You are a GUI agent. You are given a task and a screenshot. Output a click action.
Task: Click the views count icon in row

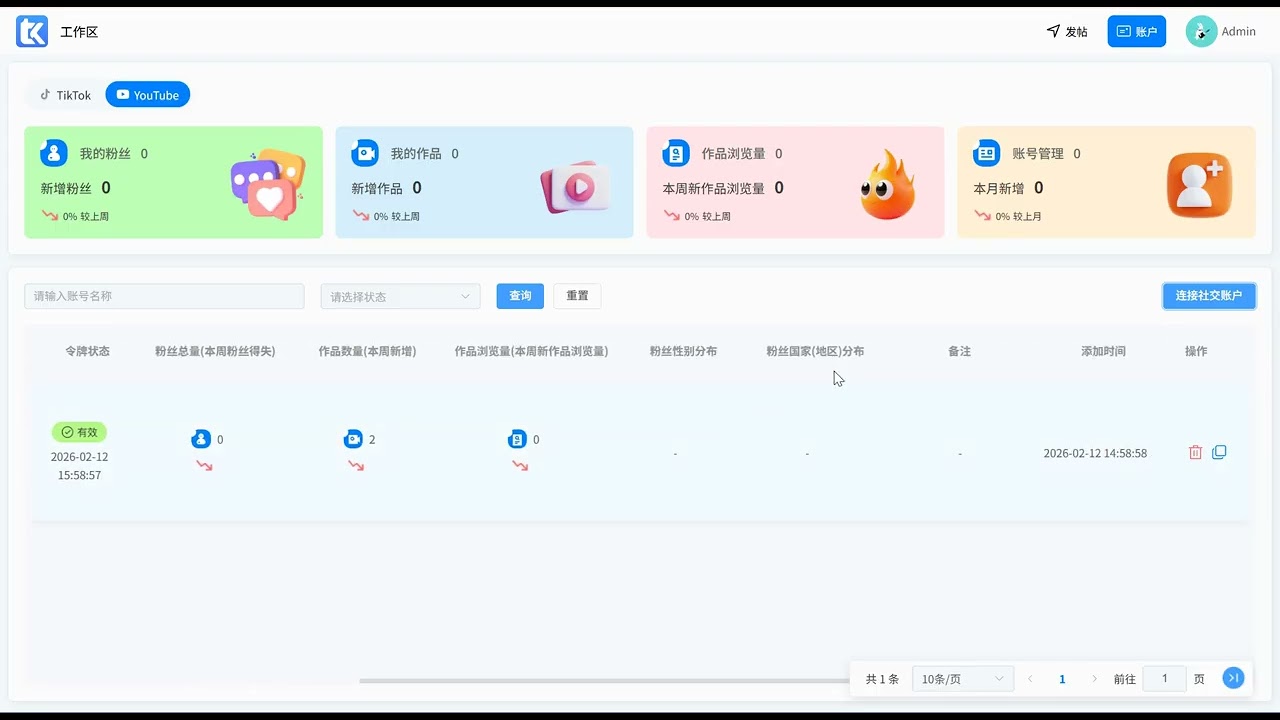click(517, 439)
